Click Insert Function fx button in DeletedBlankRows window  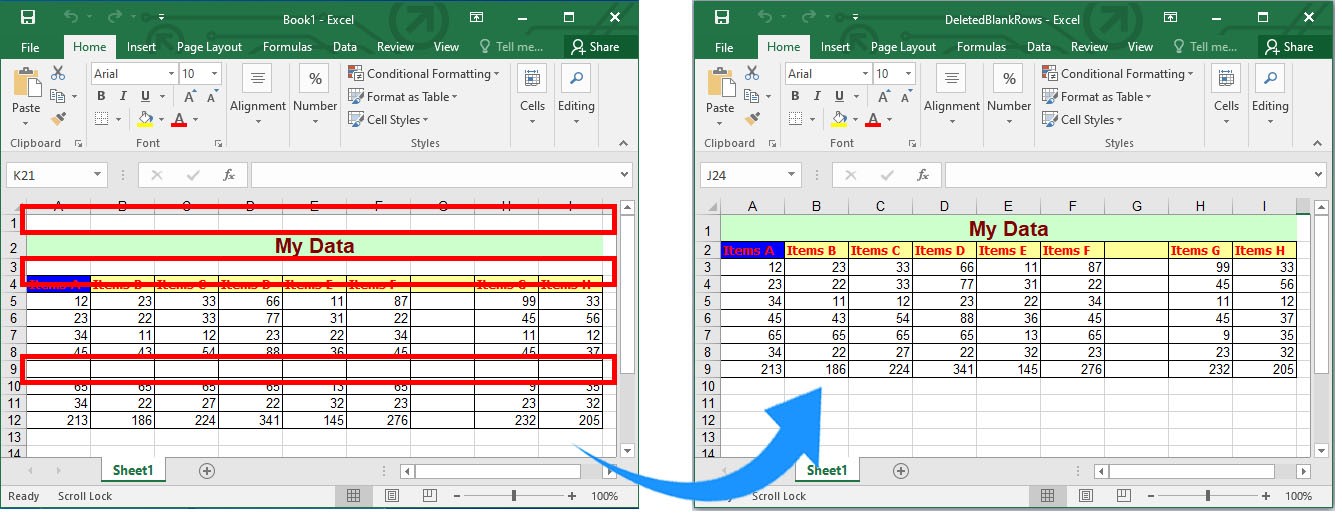922,175
